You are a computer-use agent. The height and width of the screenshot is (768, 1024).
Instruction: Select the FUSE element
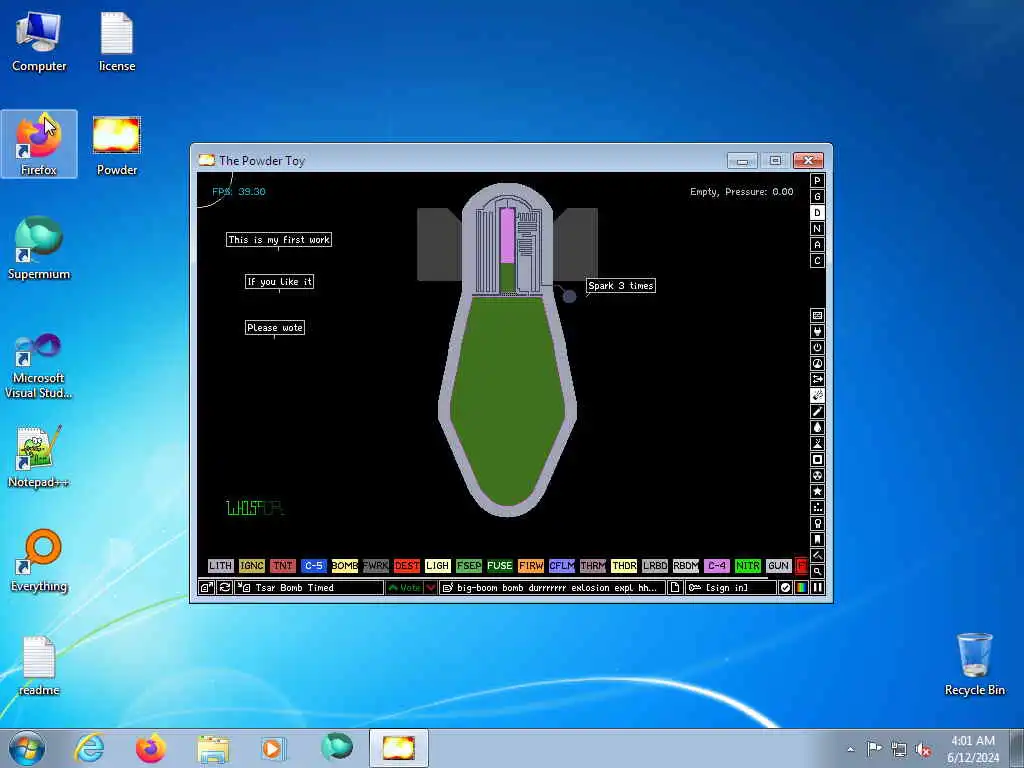click(500, 566)
